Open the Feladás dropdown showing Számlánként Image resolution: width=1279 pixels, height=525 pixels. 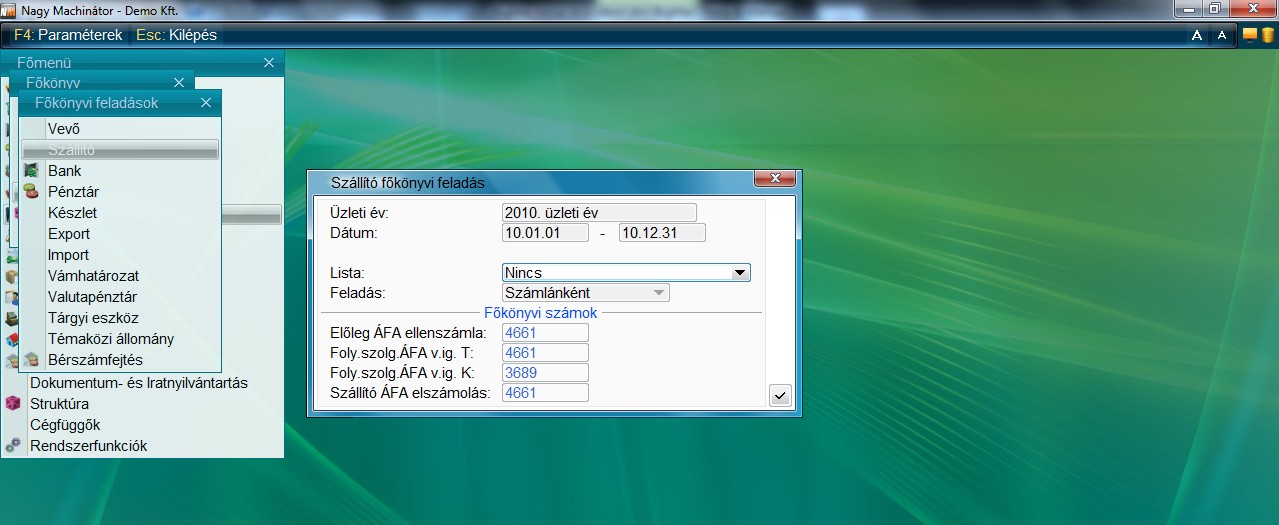click(x=586, y=293)
